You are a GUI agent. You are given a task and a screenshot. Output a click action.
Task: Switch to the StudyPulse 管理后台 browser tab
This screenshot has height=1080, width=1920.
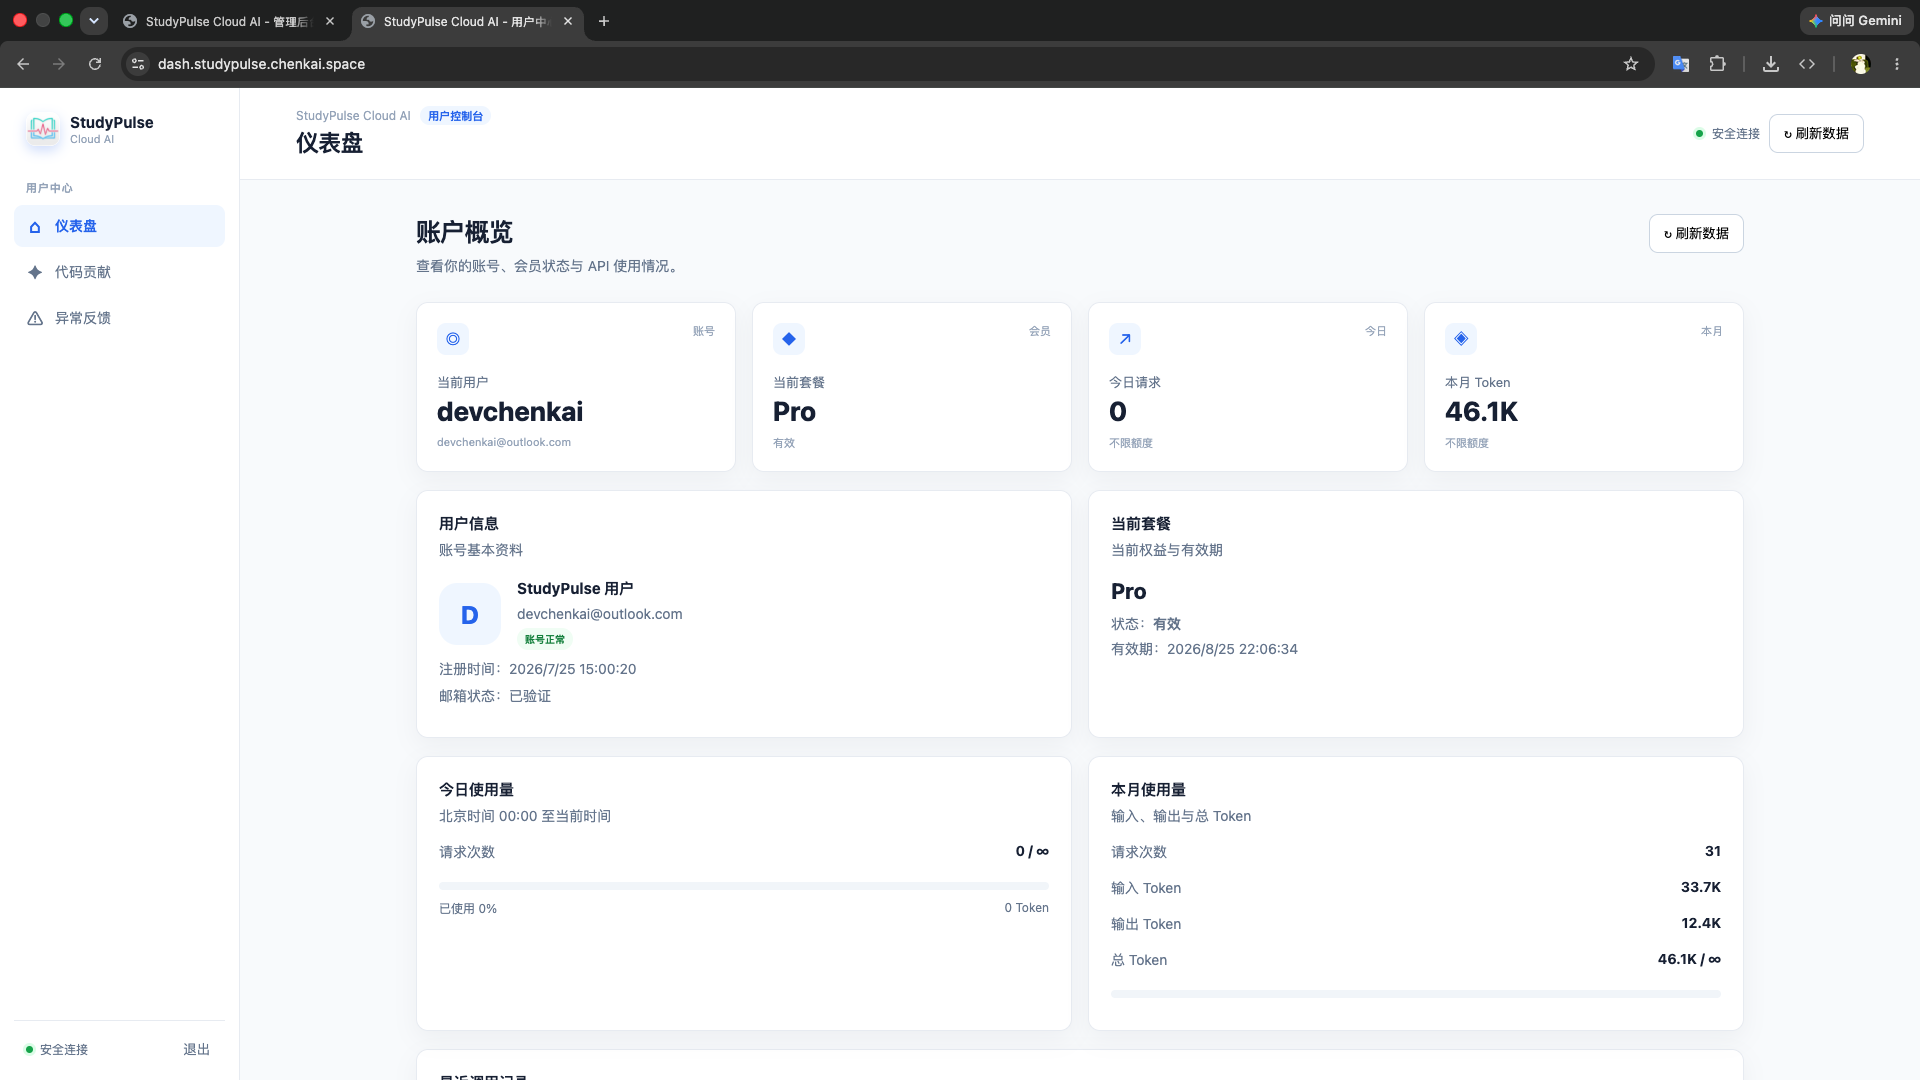[228, 21]
